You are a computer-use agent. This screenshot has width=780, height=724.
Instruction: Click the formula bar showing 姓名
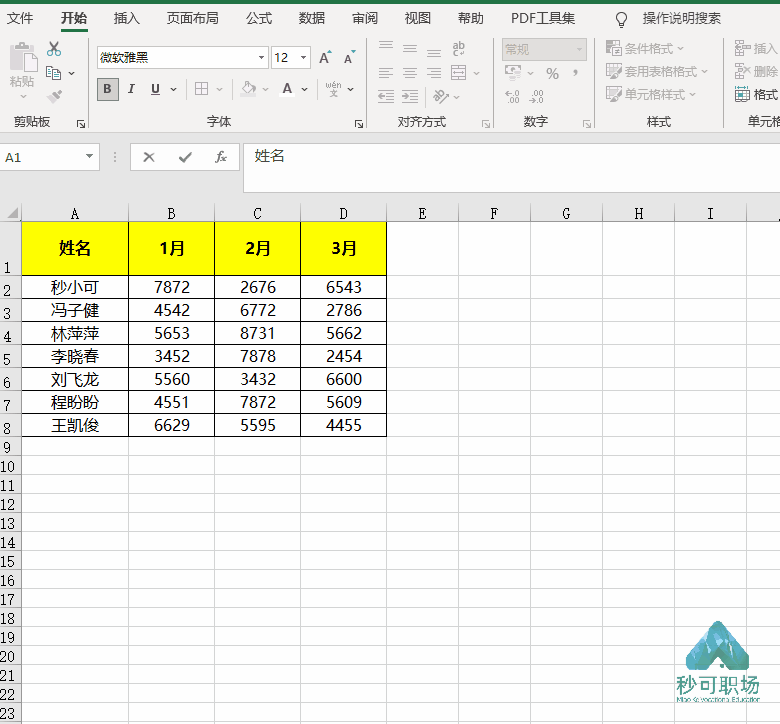[511, 167]
